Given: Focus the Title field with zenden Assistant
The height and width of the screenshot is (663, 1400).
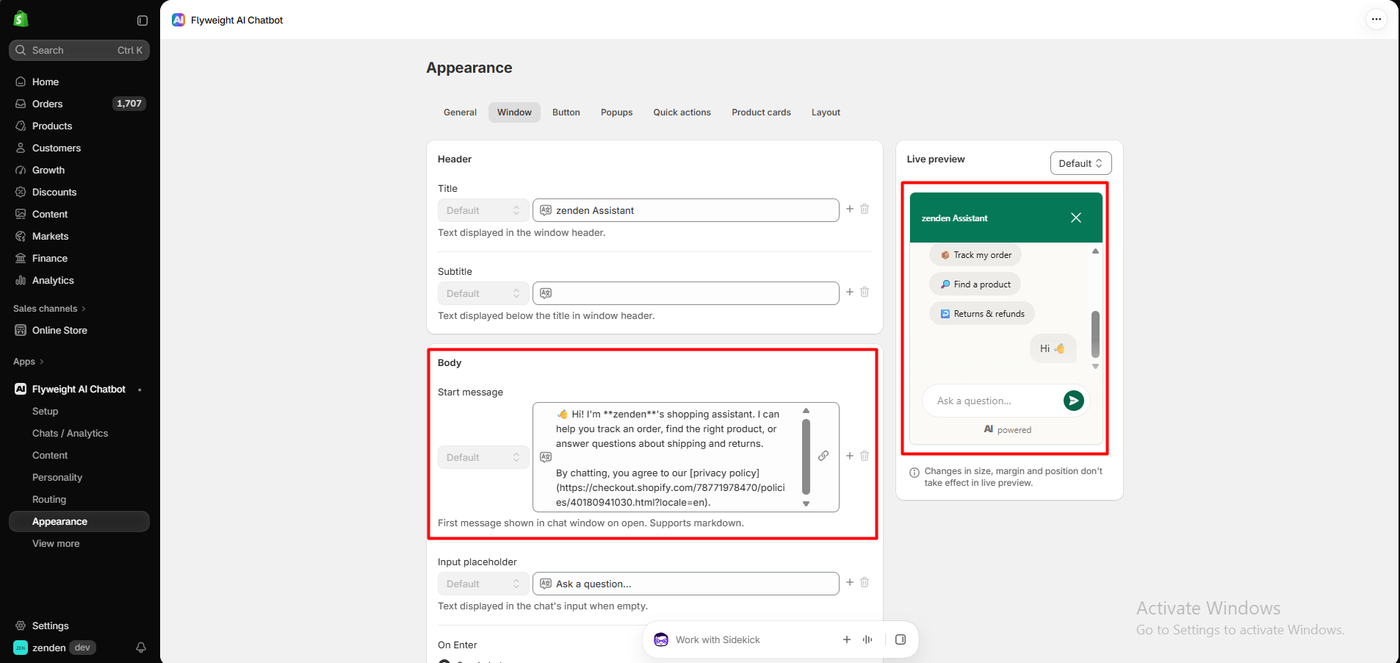Looking at the screenshot, I should pos(686,210).
